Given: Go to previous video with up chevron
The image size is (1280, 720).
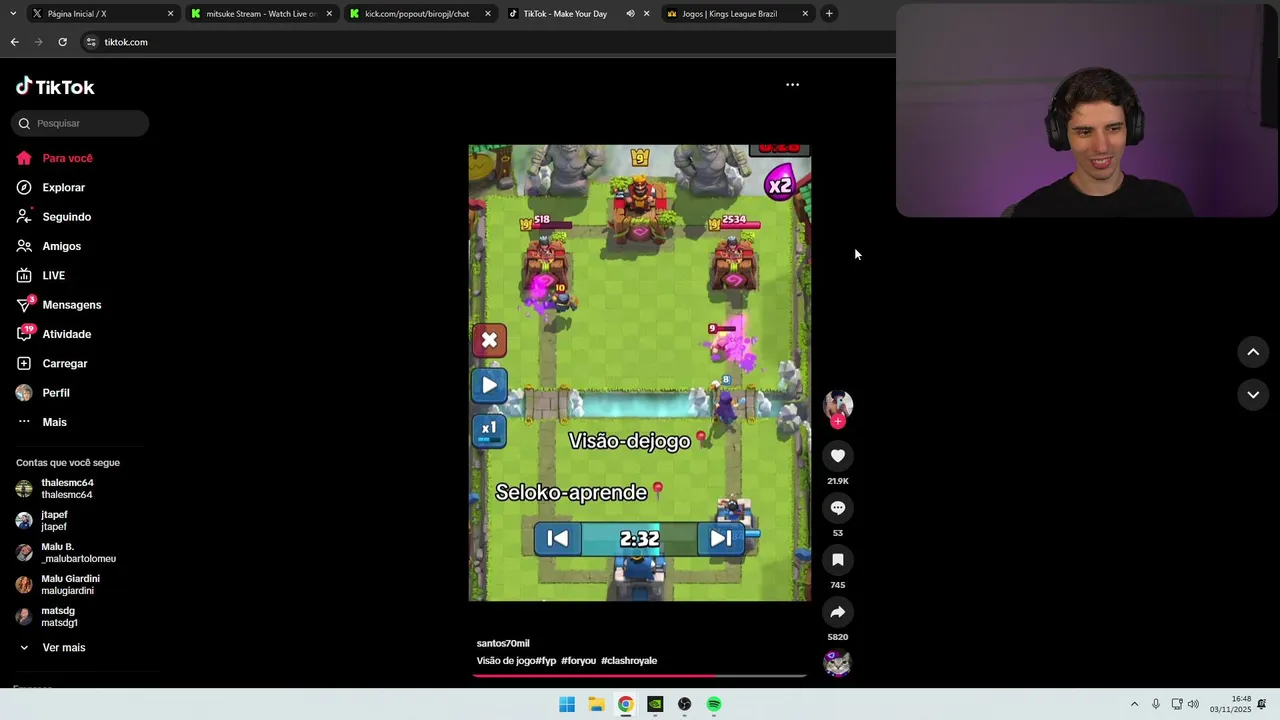Looking at the screenshot, I should [x=1253, y=352].
